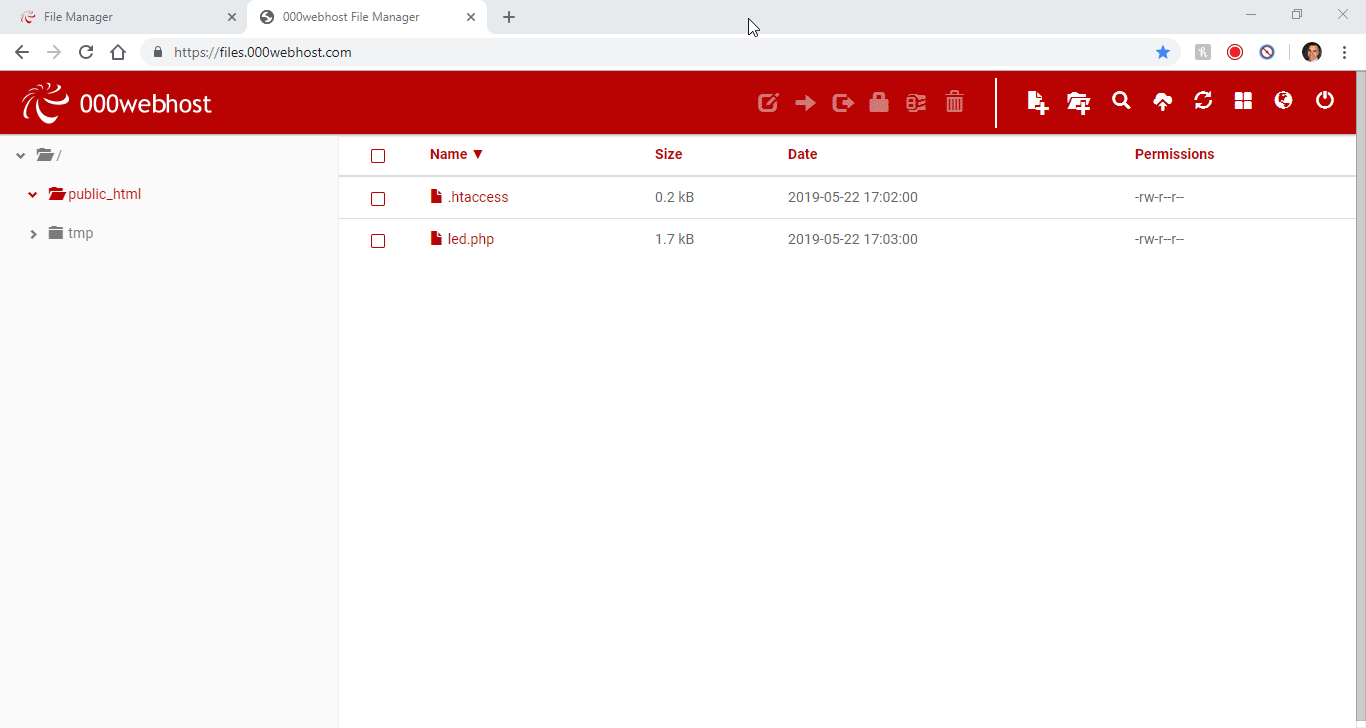Collapse the public_html folder in the sidebar
The width and height of the screenshot is (1366, 728).
point(32,194)
